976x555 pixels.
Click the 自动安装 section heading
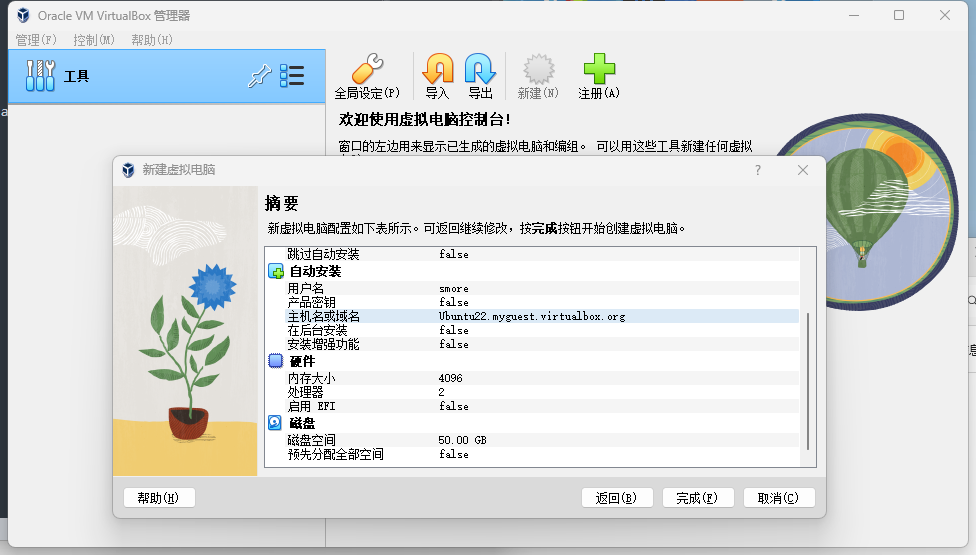pyautogui.click(x=316, y=271)
